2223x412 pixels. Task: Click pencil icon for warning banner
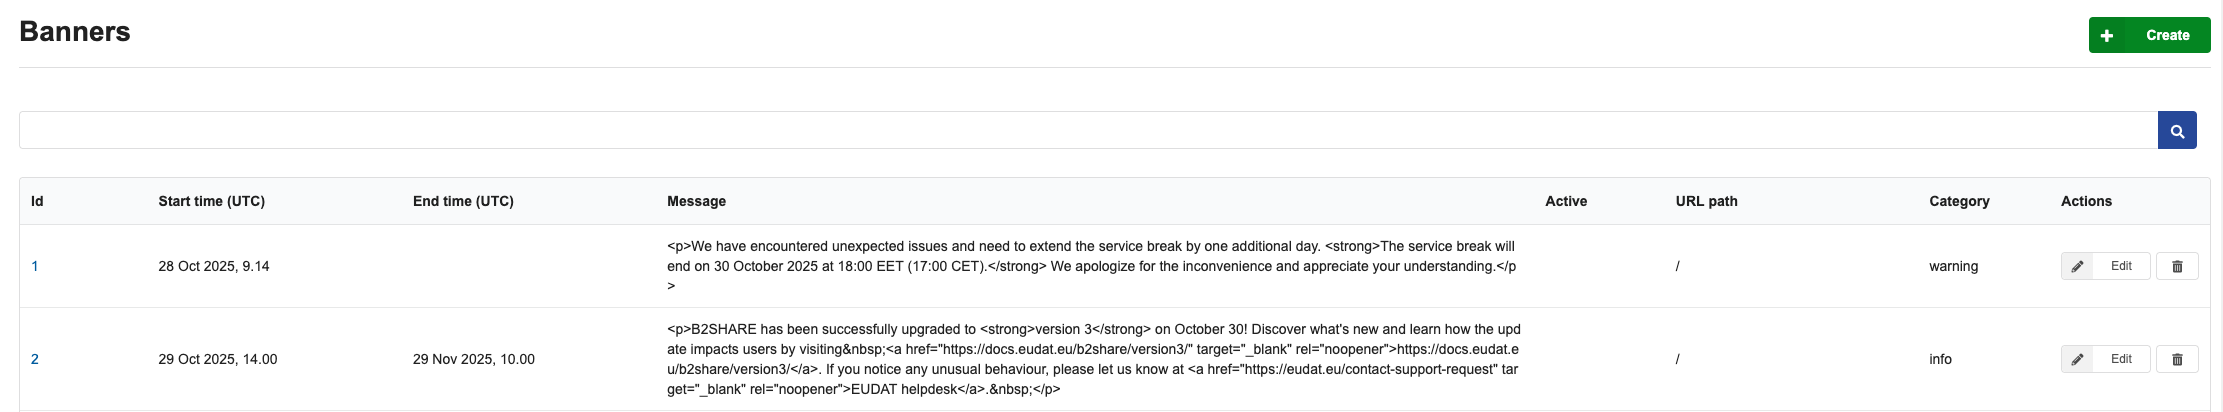(x=2077, y=266)
